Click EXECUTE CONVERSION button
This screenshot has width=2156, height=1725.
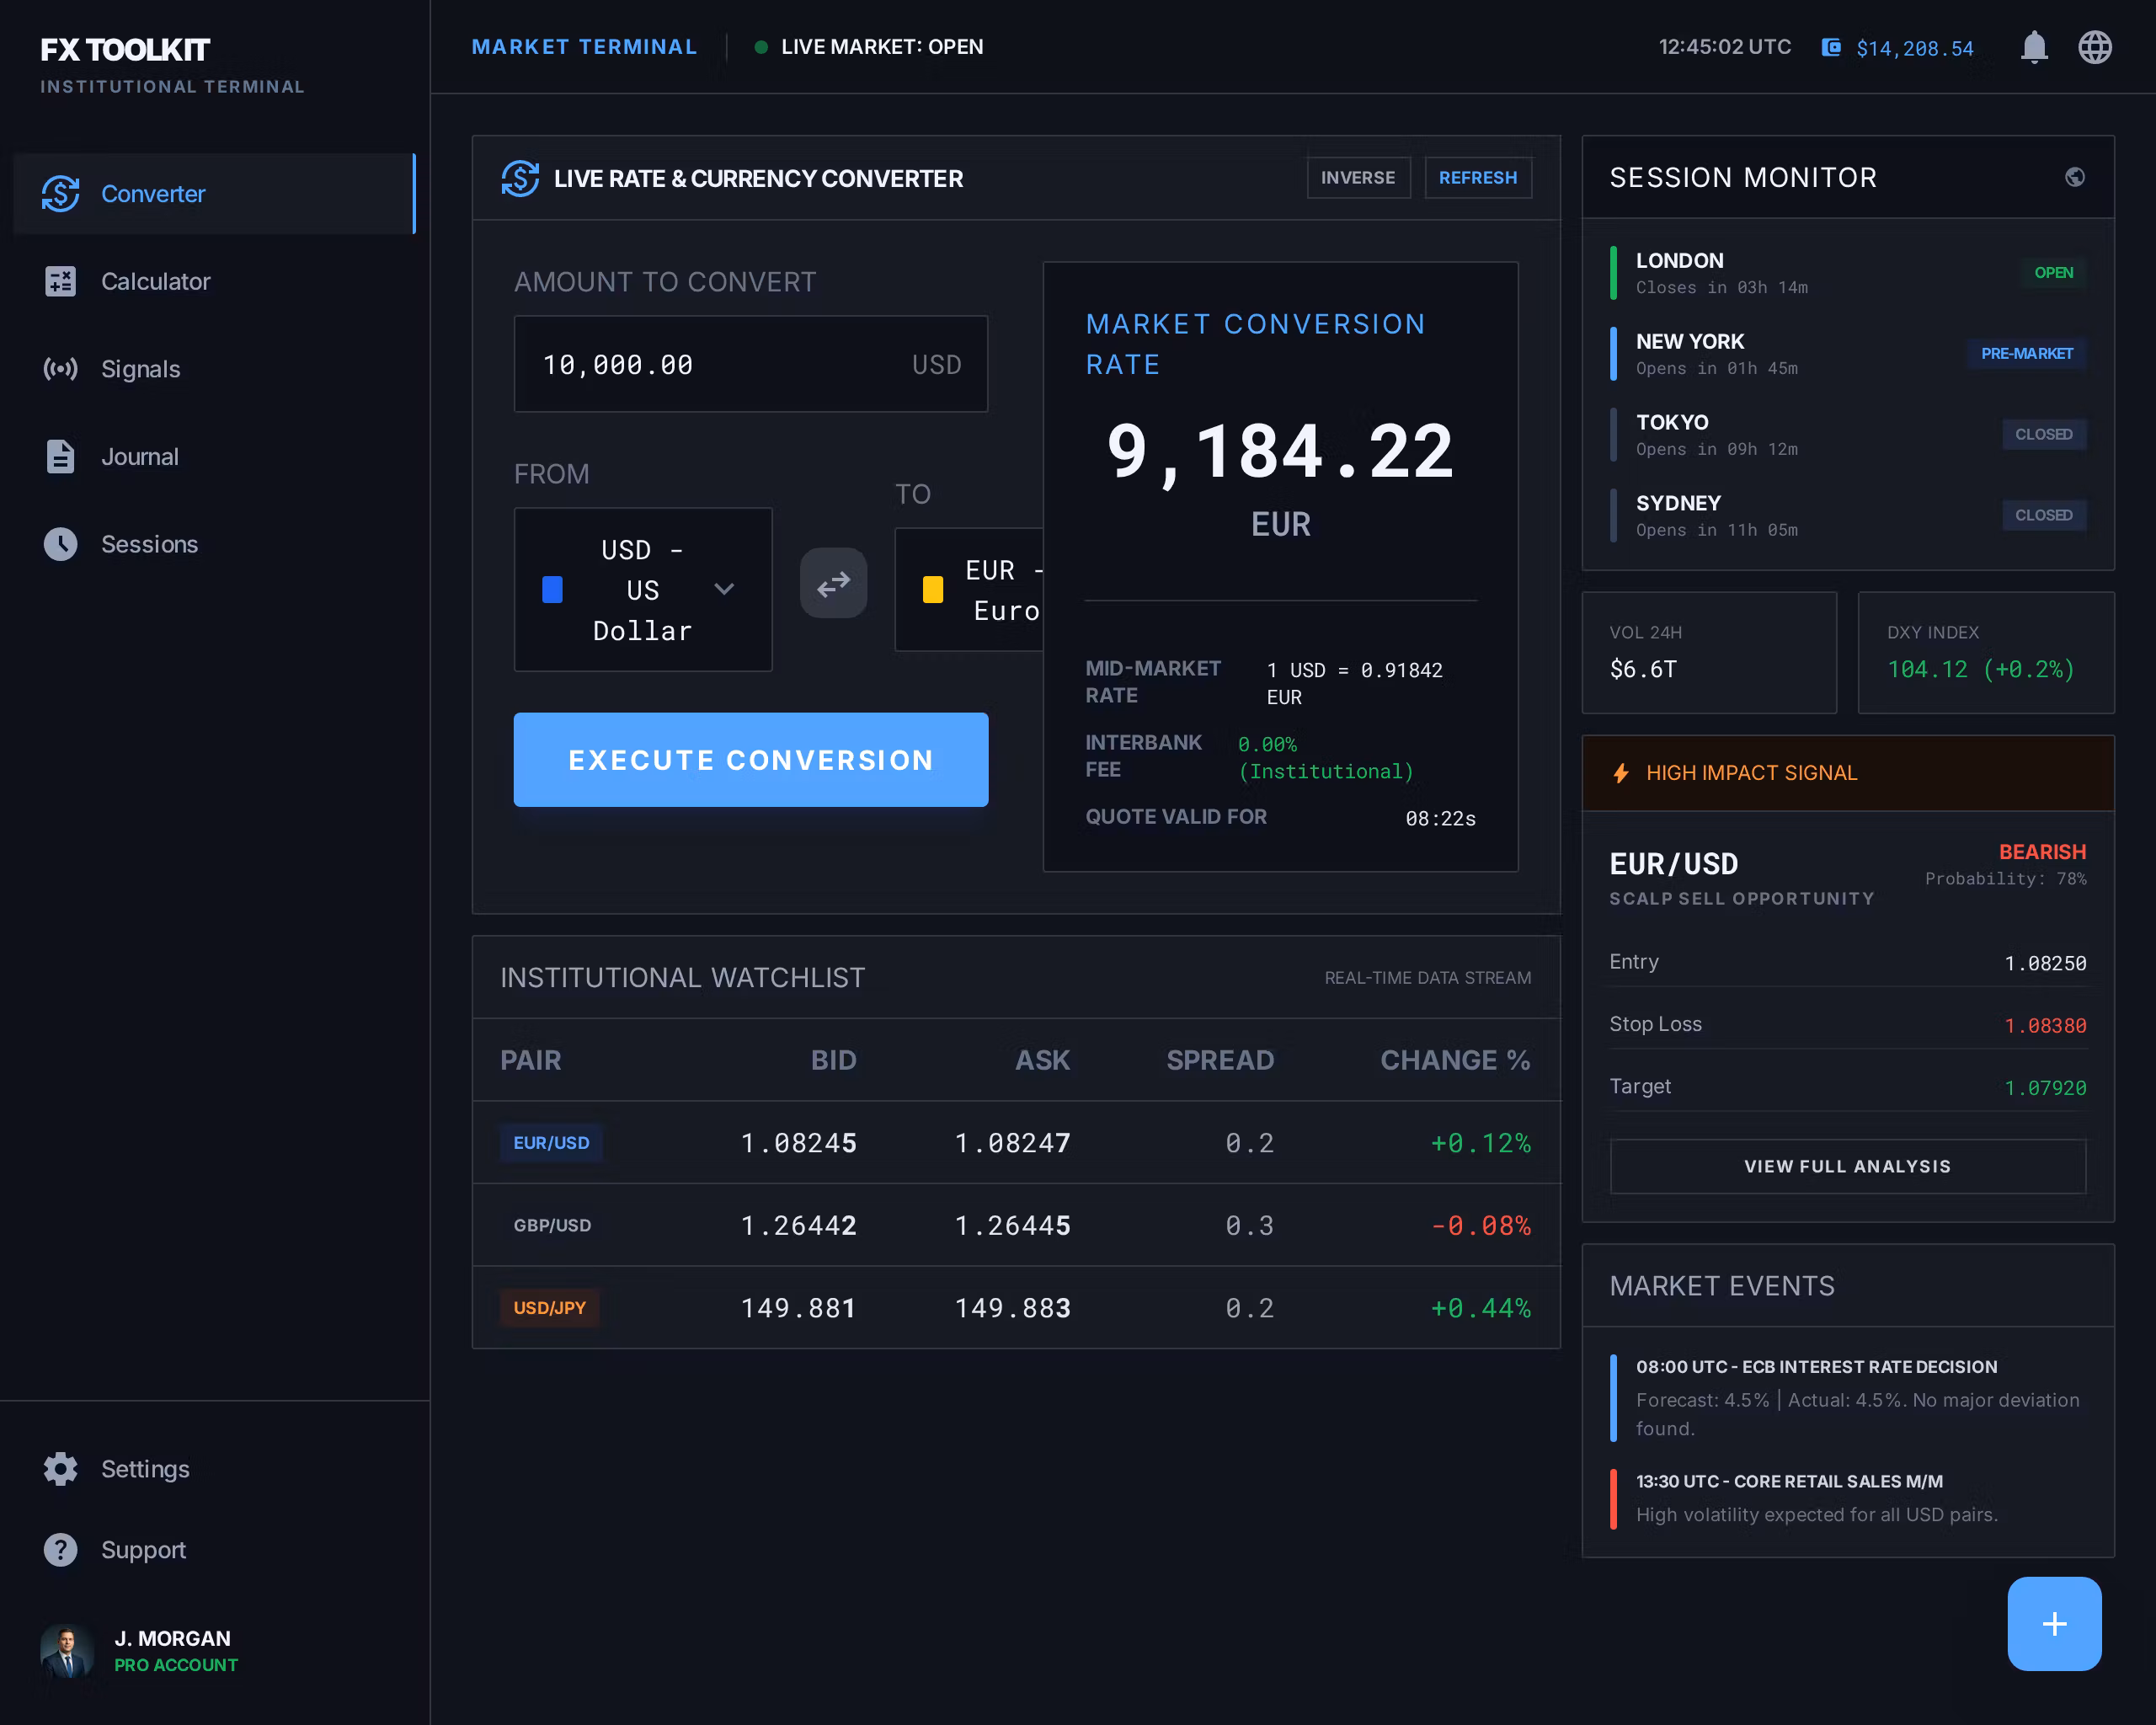click(x=751, y=759)
